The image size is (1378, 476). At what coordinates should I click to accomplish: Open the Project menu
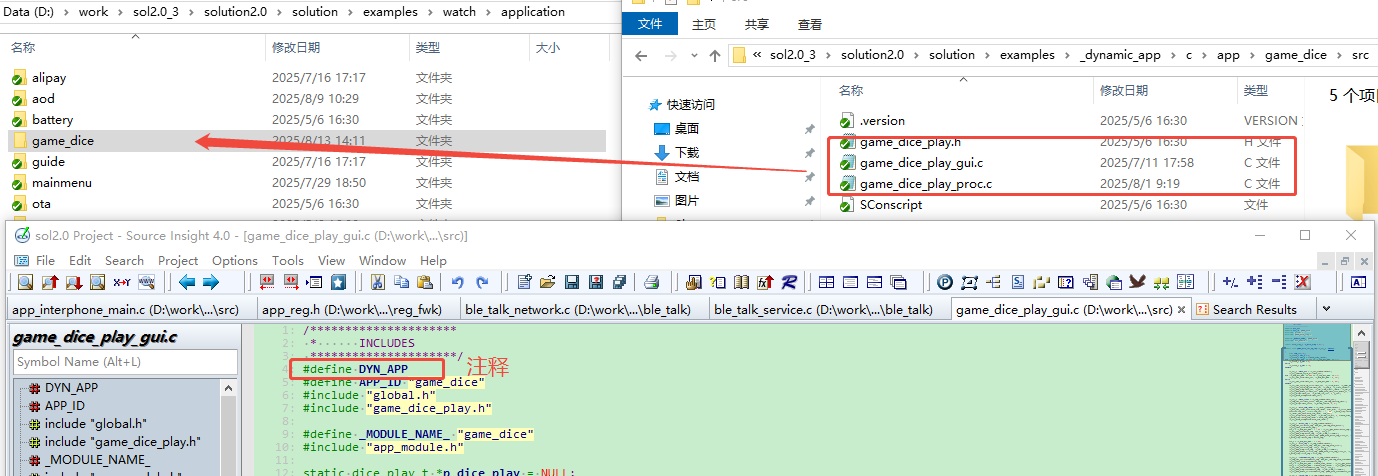178,260
